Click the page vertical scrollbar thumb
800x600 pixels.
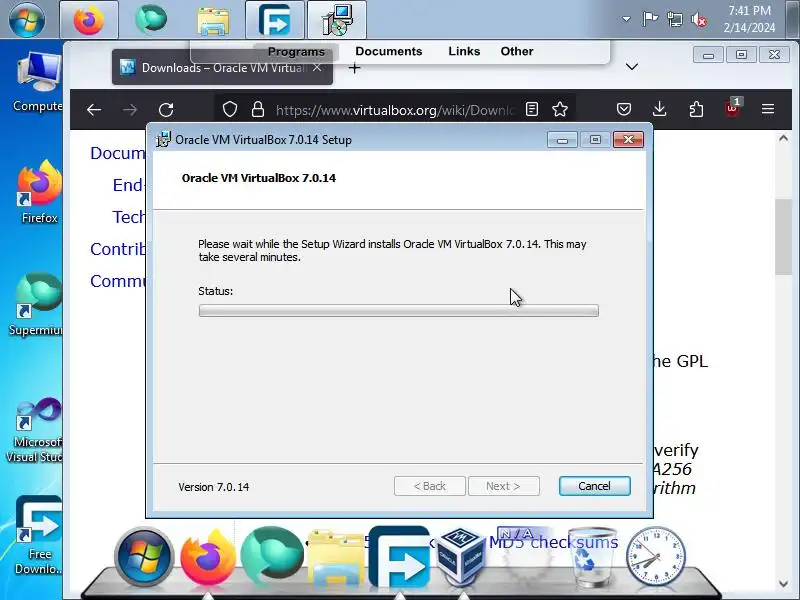point(783,237)
